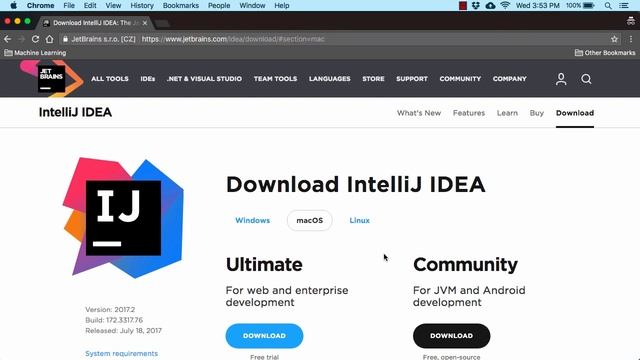Image resolution: width=640 pixels, height=360 pixels.
Task: Click the red square icon in the menu bar
Action: (x=463, y=5)
